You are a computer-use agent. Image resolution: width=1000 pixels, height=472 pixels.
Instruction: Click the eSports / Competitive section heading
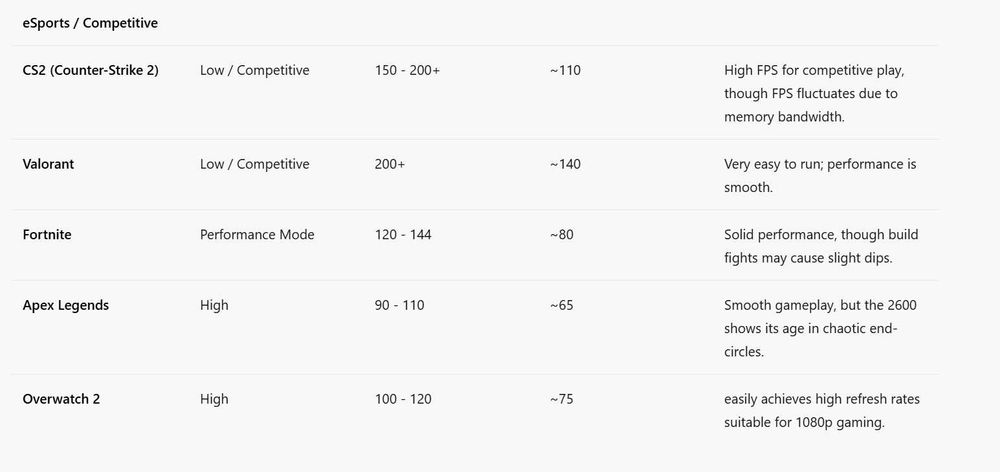[90, 22]
